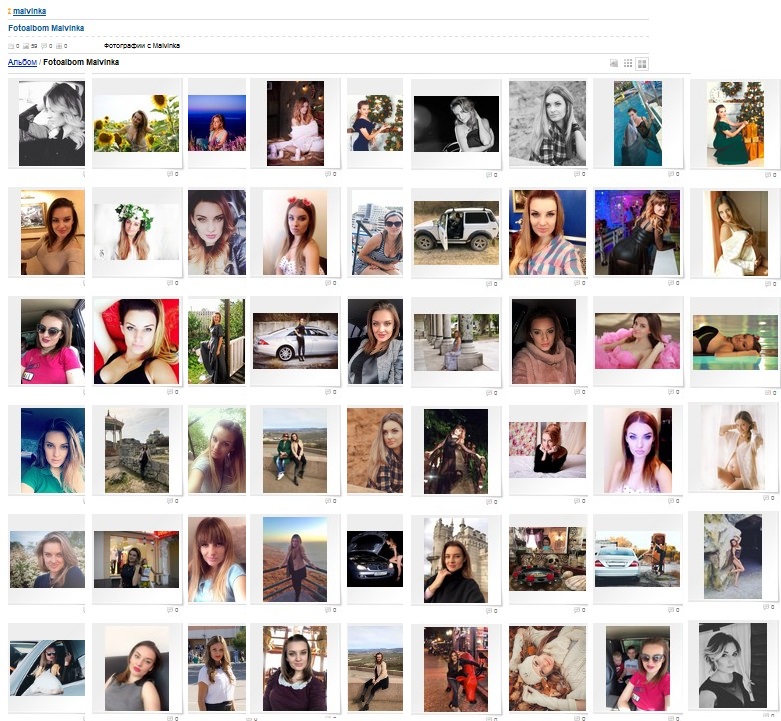Select the large thumbnails view icon
Screen dimensions: 781x721
(642, 63)
